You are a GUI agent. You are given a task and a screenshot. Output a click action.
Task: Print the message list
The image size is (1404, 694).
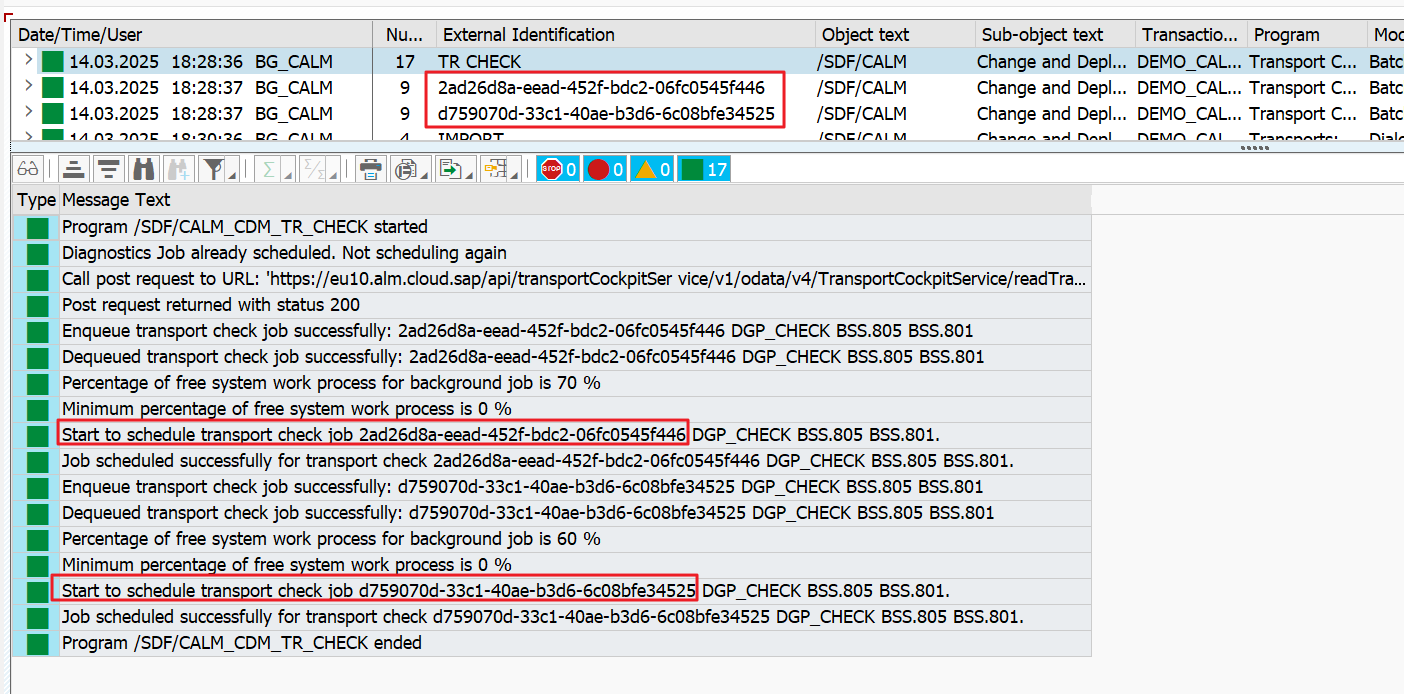(x=371, y=169)
